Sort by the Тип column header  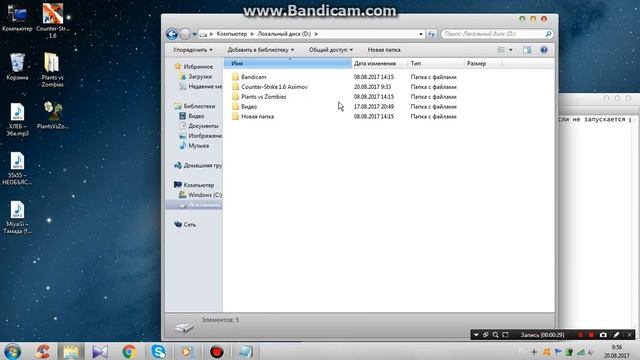point(436,63)
